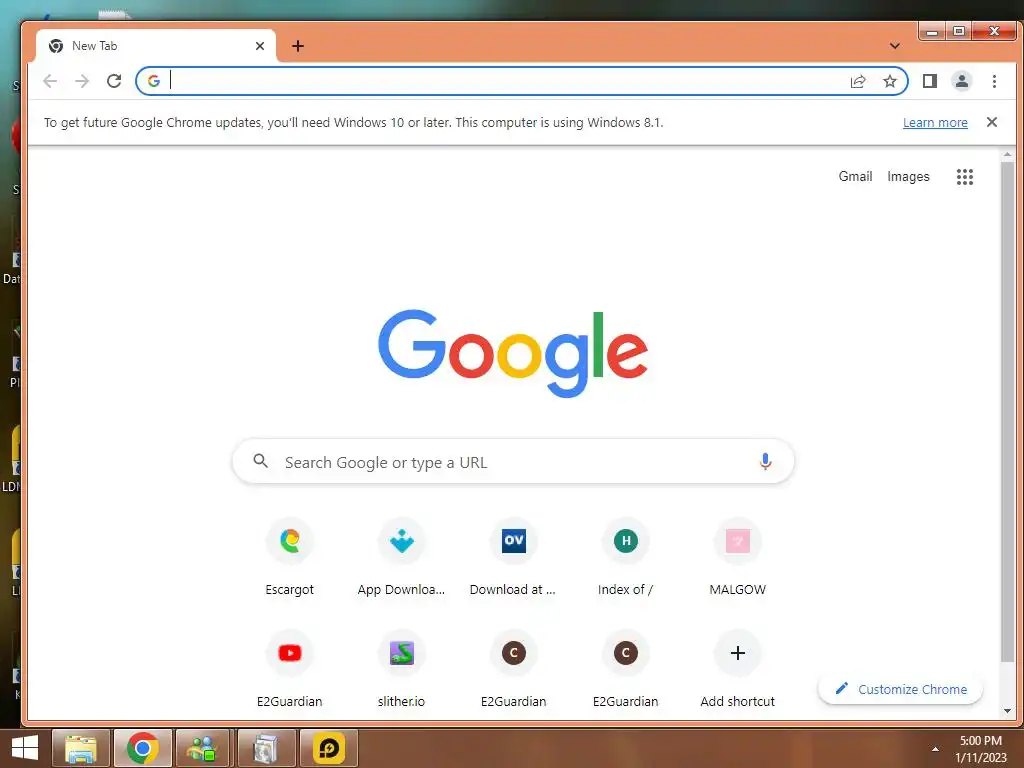
Task: Select the New Tab tab
Action: [155, 46]
